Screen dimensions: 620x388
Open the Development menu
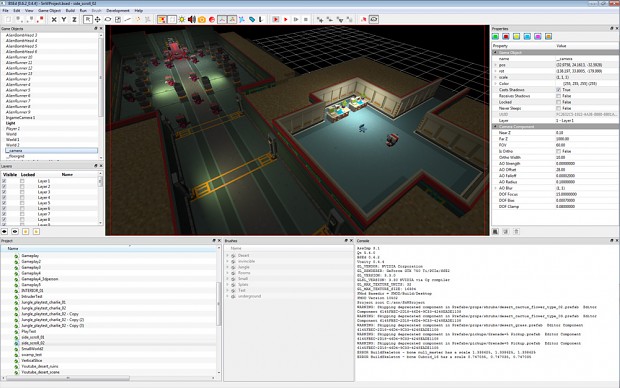(x=118, y=11)
